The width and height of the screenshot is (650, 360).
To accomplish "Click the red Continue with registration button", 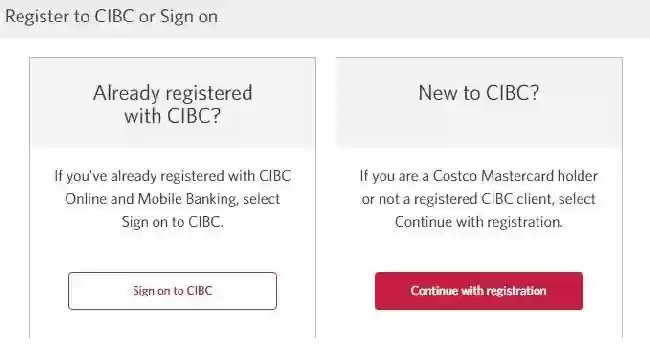I will pos(479,291).
